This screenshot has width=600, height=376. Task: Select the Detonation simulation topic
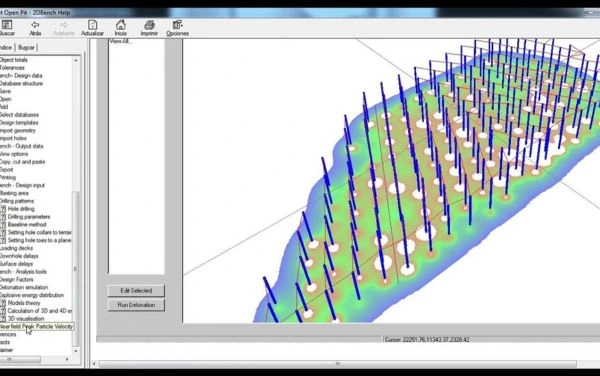(x=24, y=287)
